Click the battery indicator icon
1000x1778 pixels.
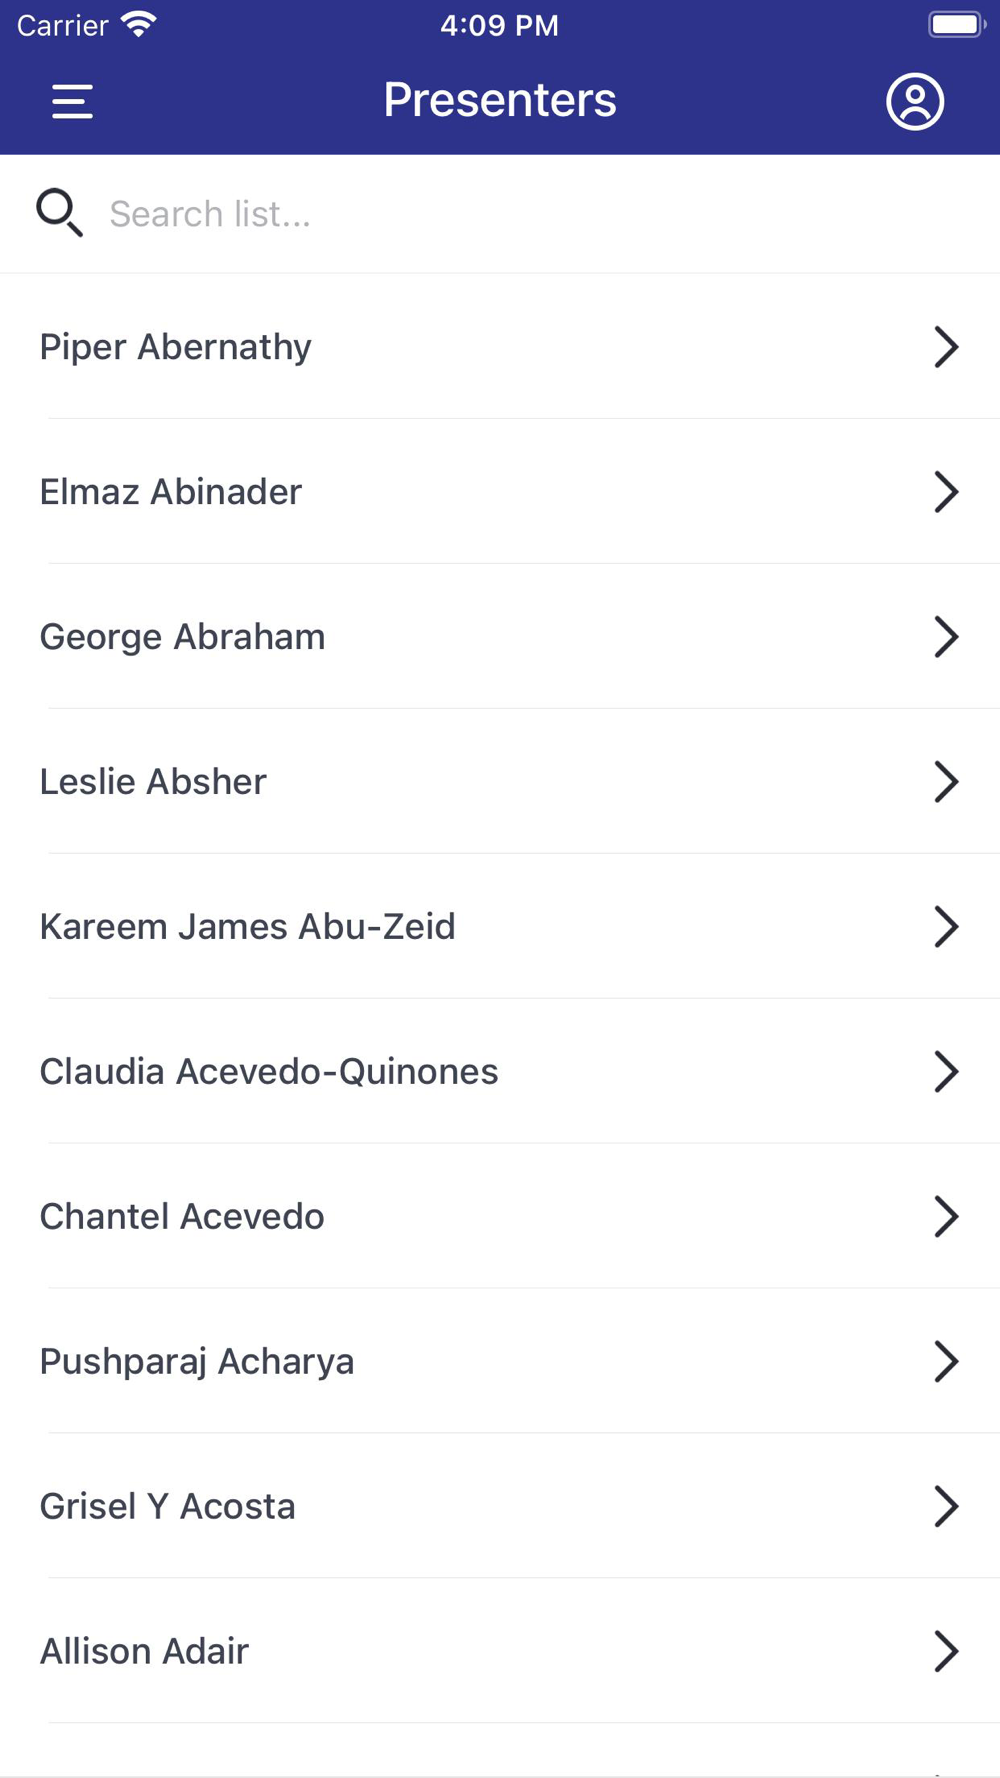tap(956, 24)
